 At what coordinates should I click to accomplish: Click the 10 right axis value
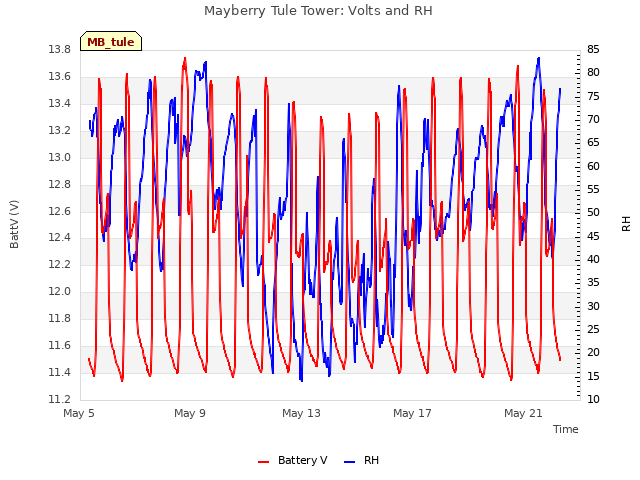(593, 399)
